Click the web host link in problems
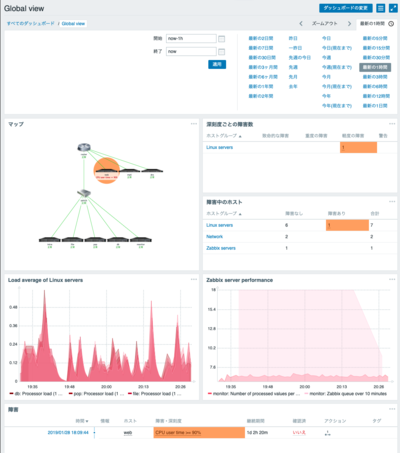 point(128,433)
